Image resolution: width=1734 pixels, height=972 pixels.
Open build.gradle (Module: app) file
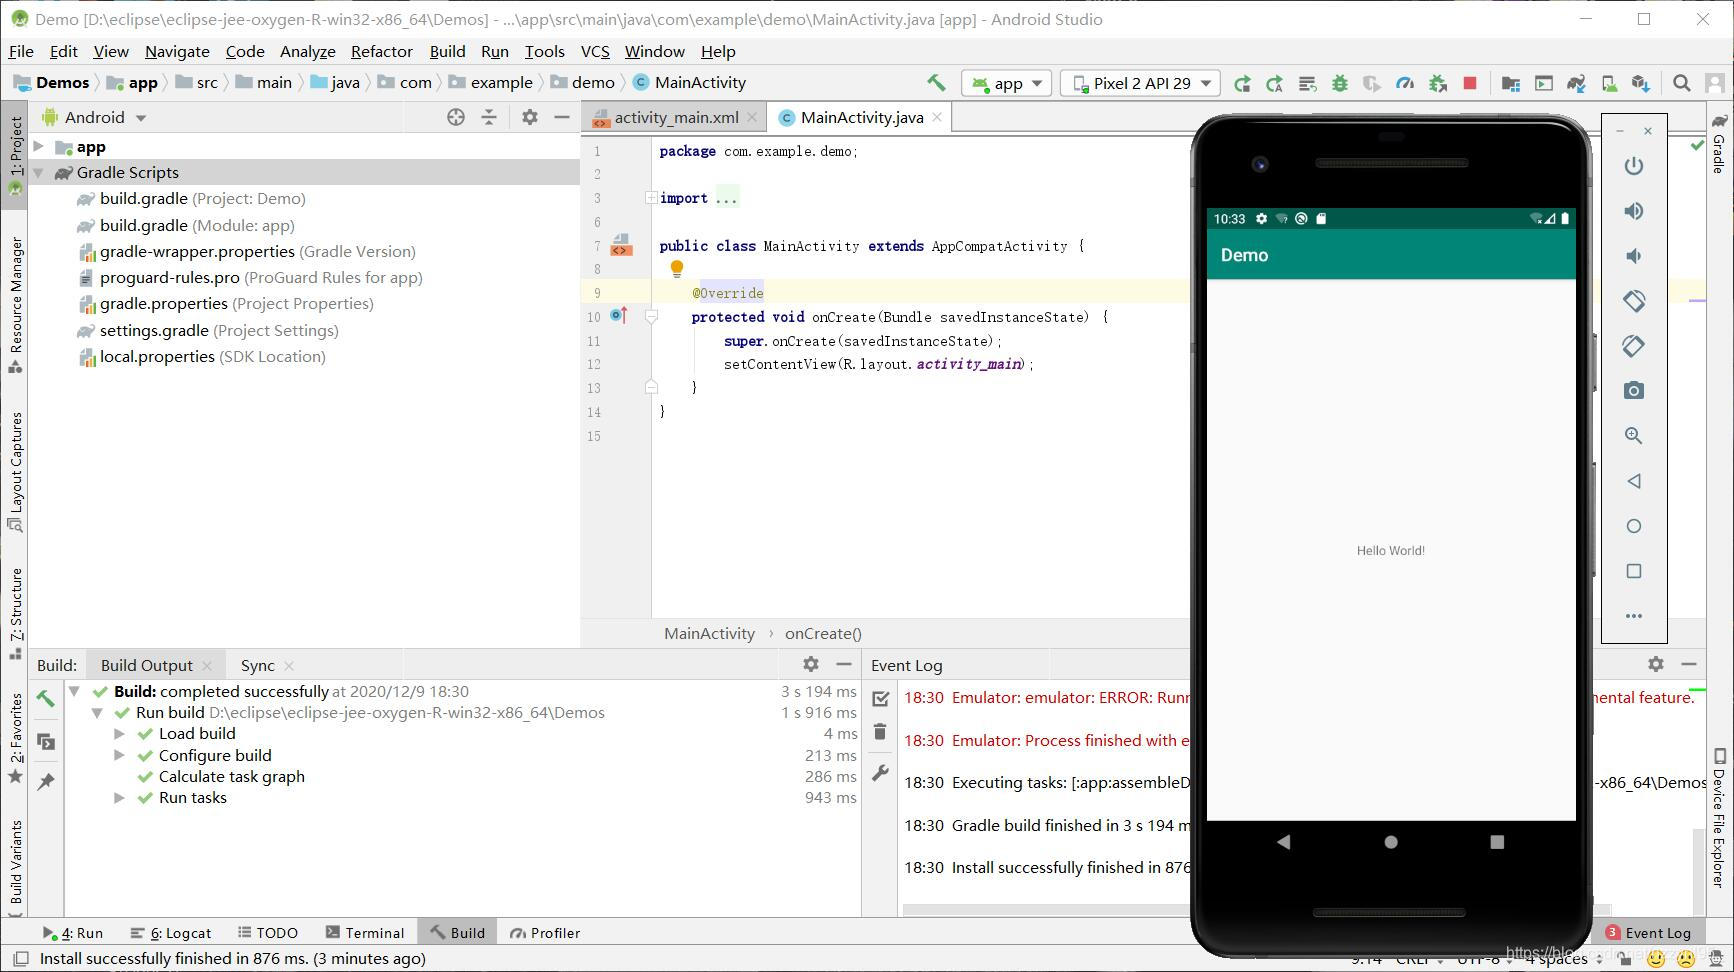[143, 226]
